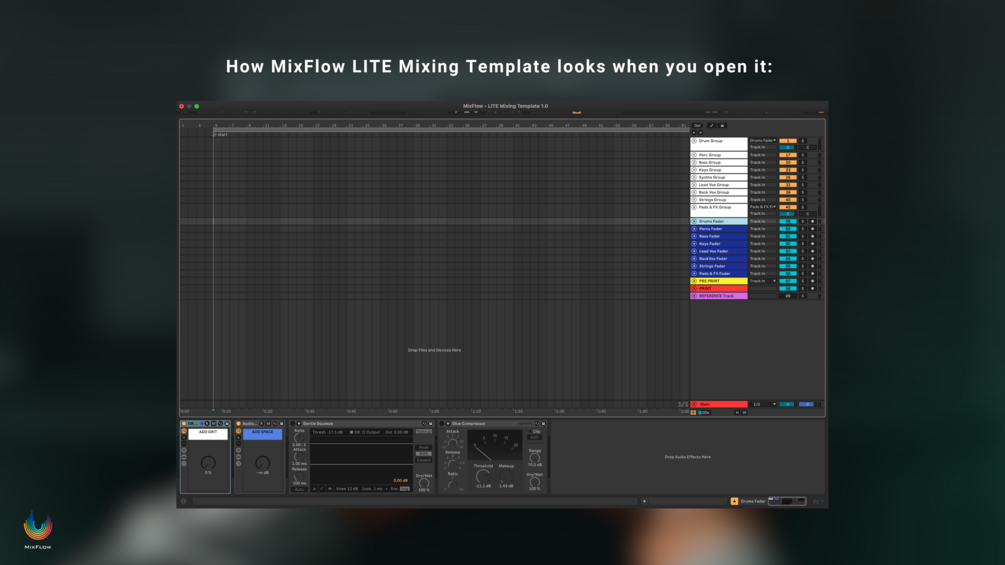Image resolution: width=1005 pixels, height=565 pixels.
Task: Click the Main track volume value
Action: click(787, 404)
